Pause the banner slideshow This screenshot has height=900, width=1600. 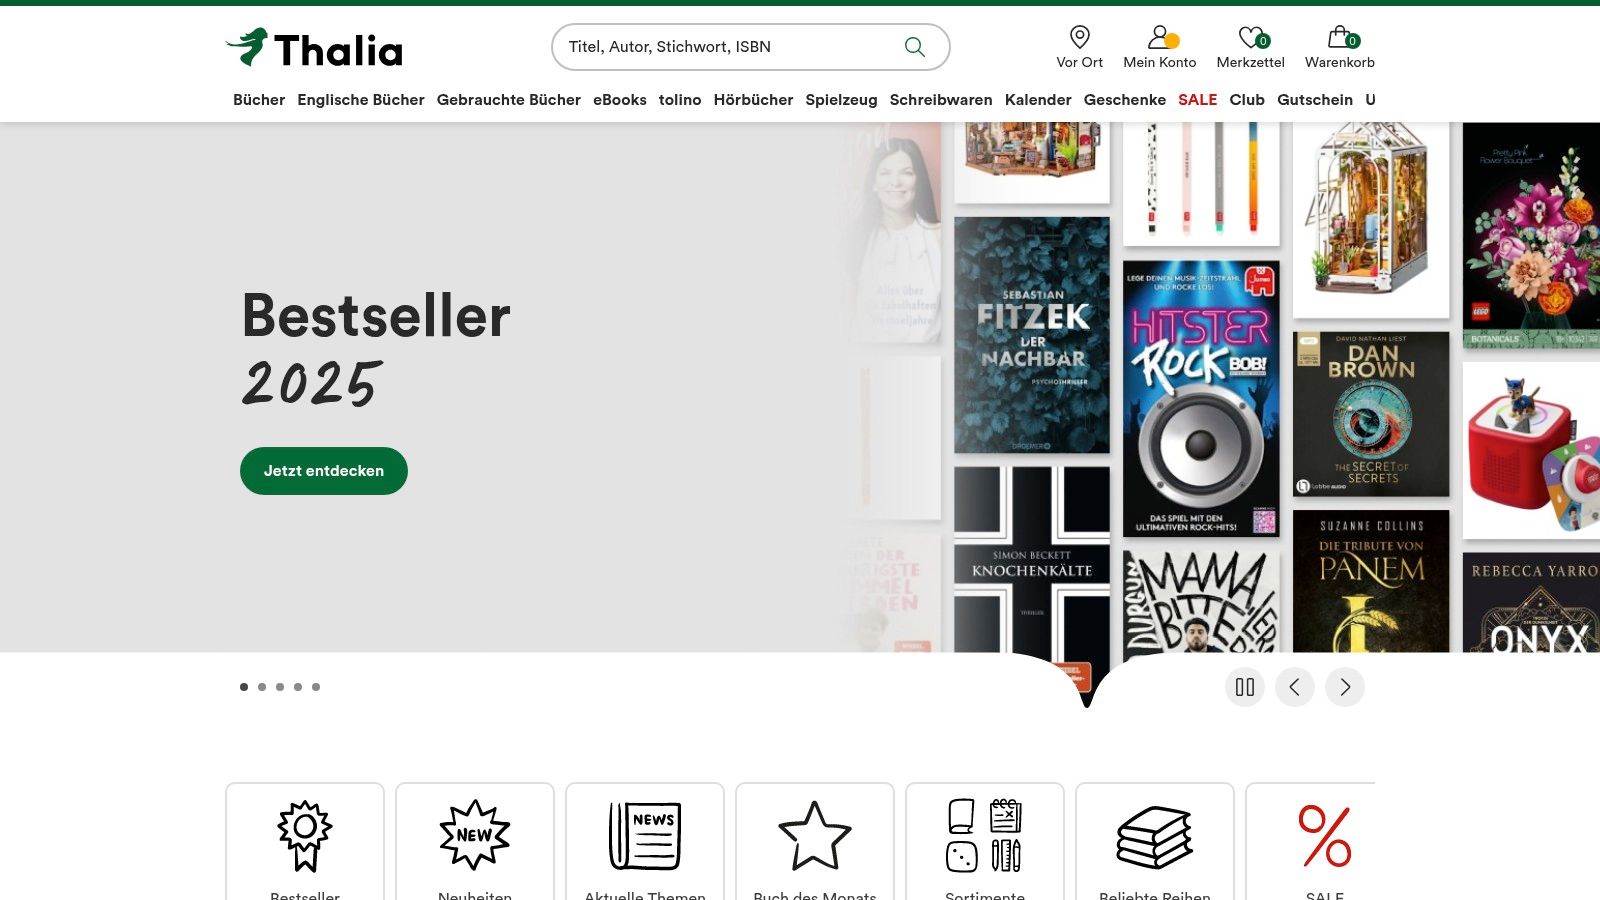pyautogui.click(x=1245, y=687)
